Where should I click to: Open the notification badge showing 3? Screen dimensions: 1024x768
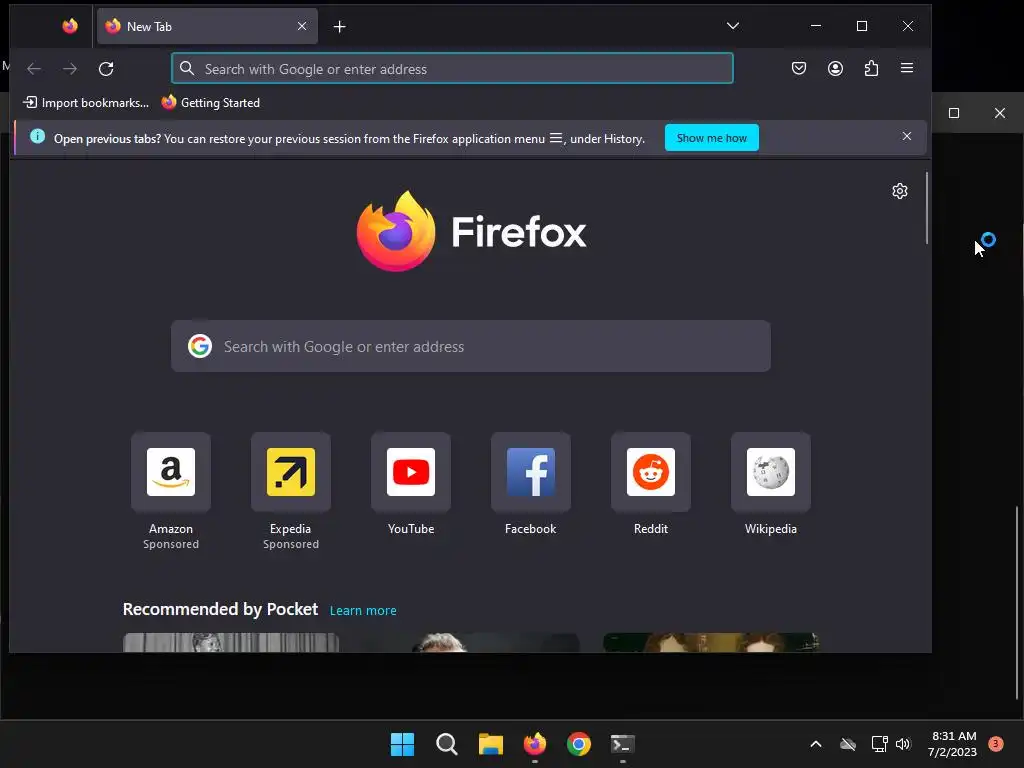pos(996,743)
